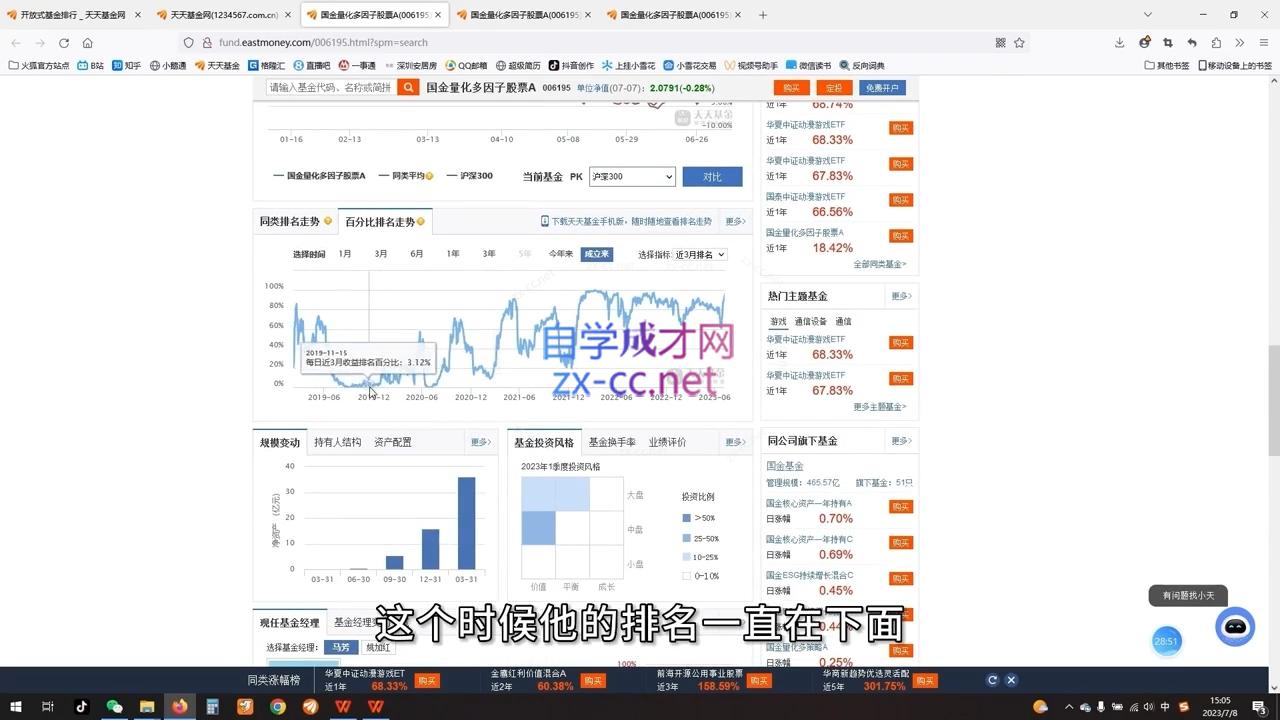Open the browser tab list dropdown
The height and width of the screenshot is (720, 1280).
[x=1148, y=15]
